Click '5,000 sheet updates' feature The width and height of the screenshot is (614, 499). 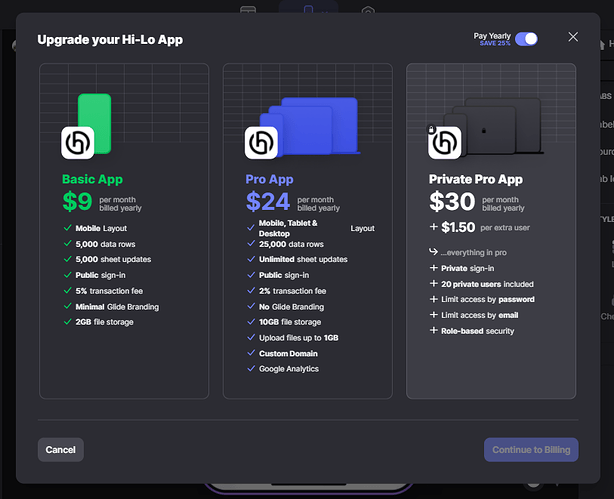[x=113, y=259]
